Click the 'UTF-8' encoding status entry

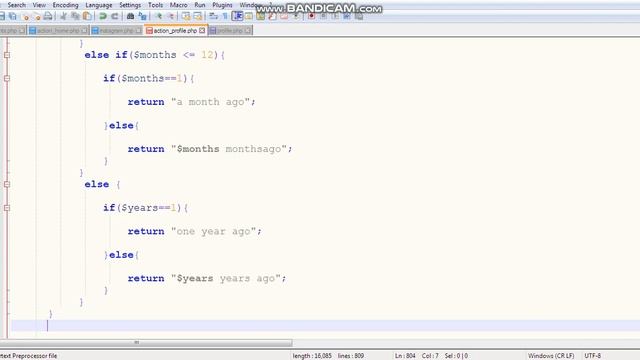tap(593, 356)
